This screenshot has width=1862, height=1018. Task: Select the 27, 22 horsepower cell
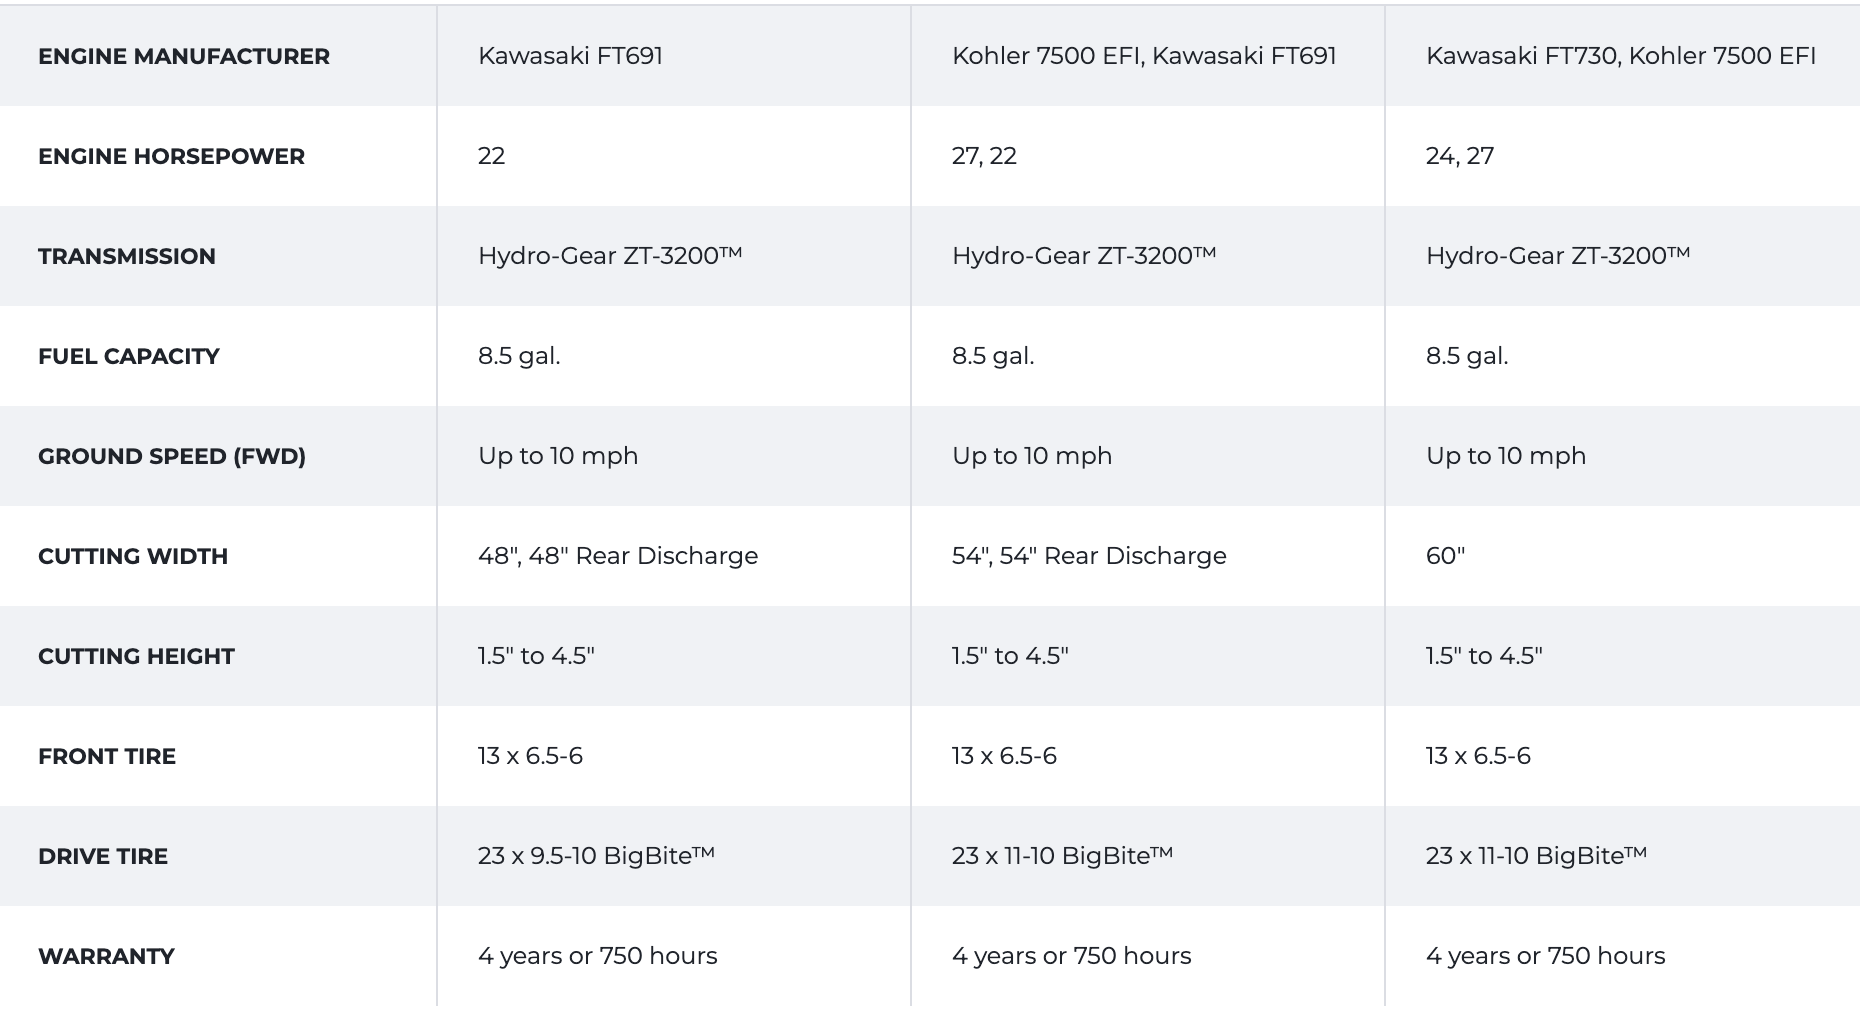pos(984,156)
